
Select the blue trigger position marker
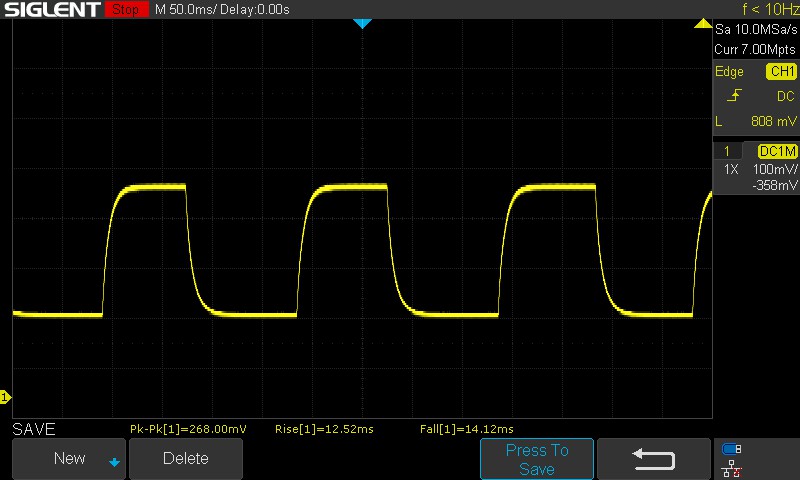[x=362, y=23]
